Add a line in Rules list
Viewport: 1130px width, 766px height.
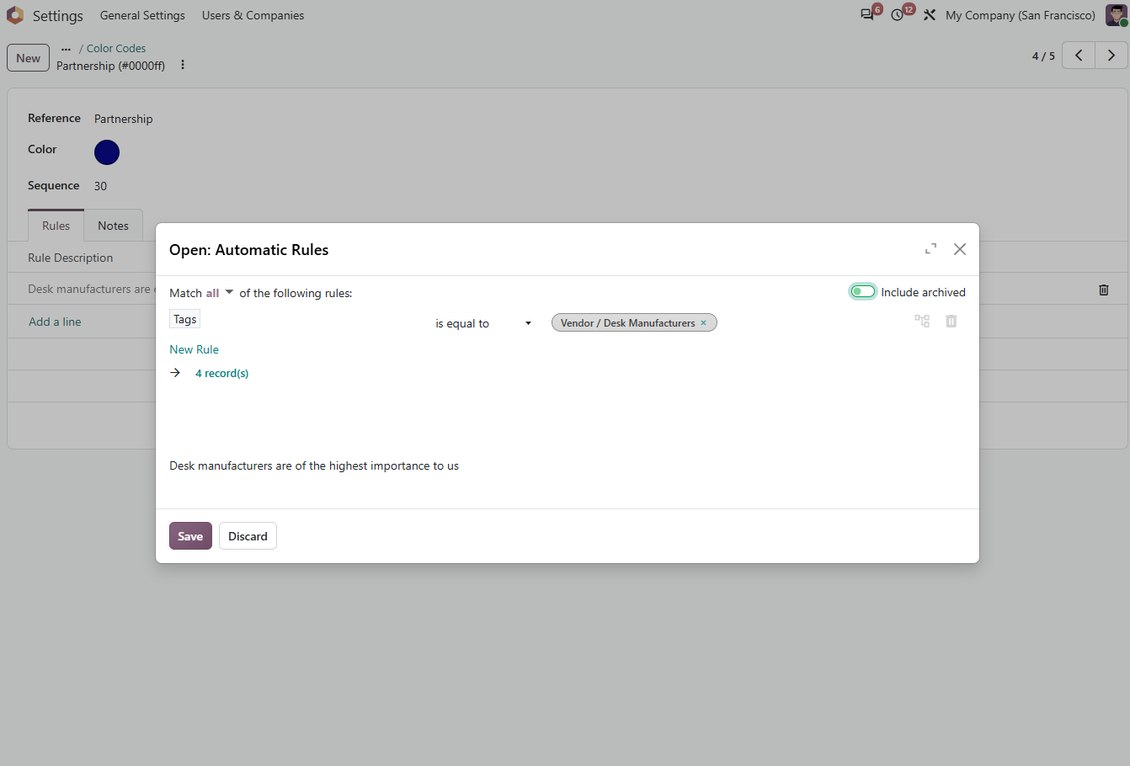click(x=55, y=321)
